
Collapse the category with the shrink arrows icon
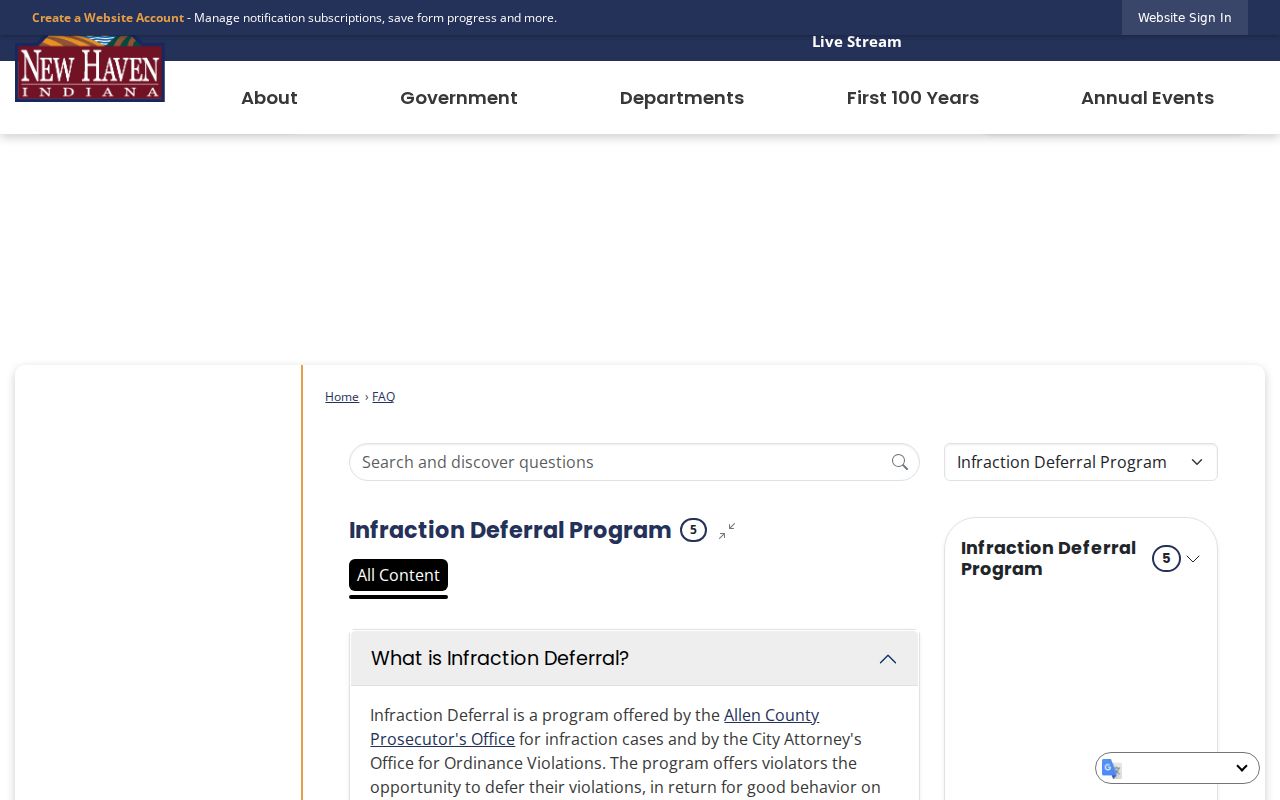(727, 531)
